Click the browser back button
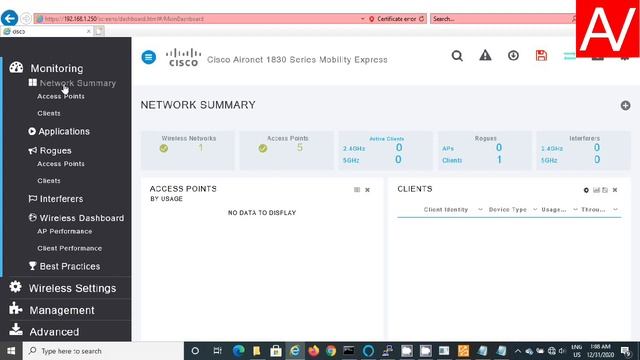640x360 pixels. tap(9, 18)
